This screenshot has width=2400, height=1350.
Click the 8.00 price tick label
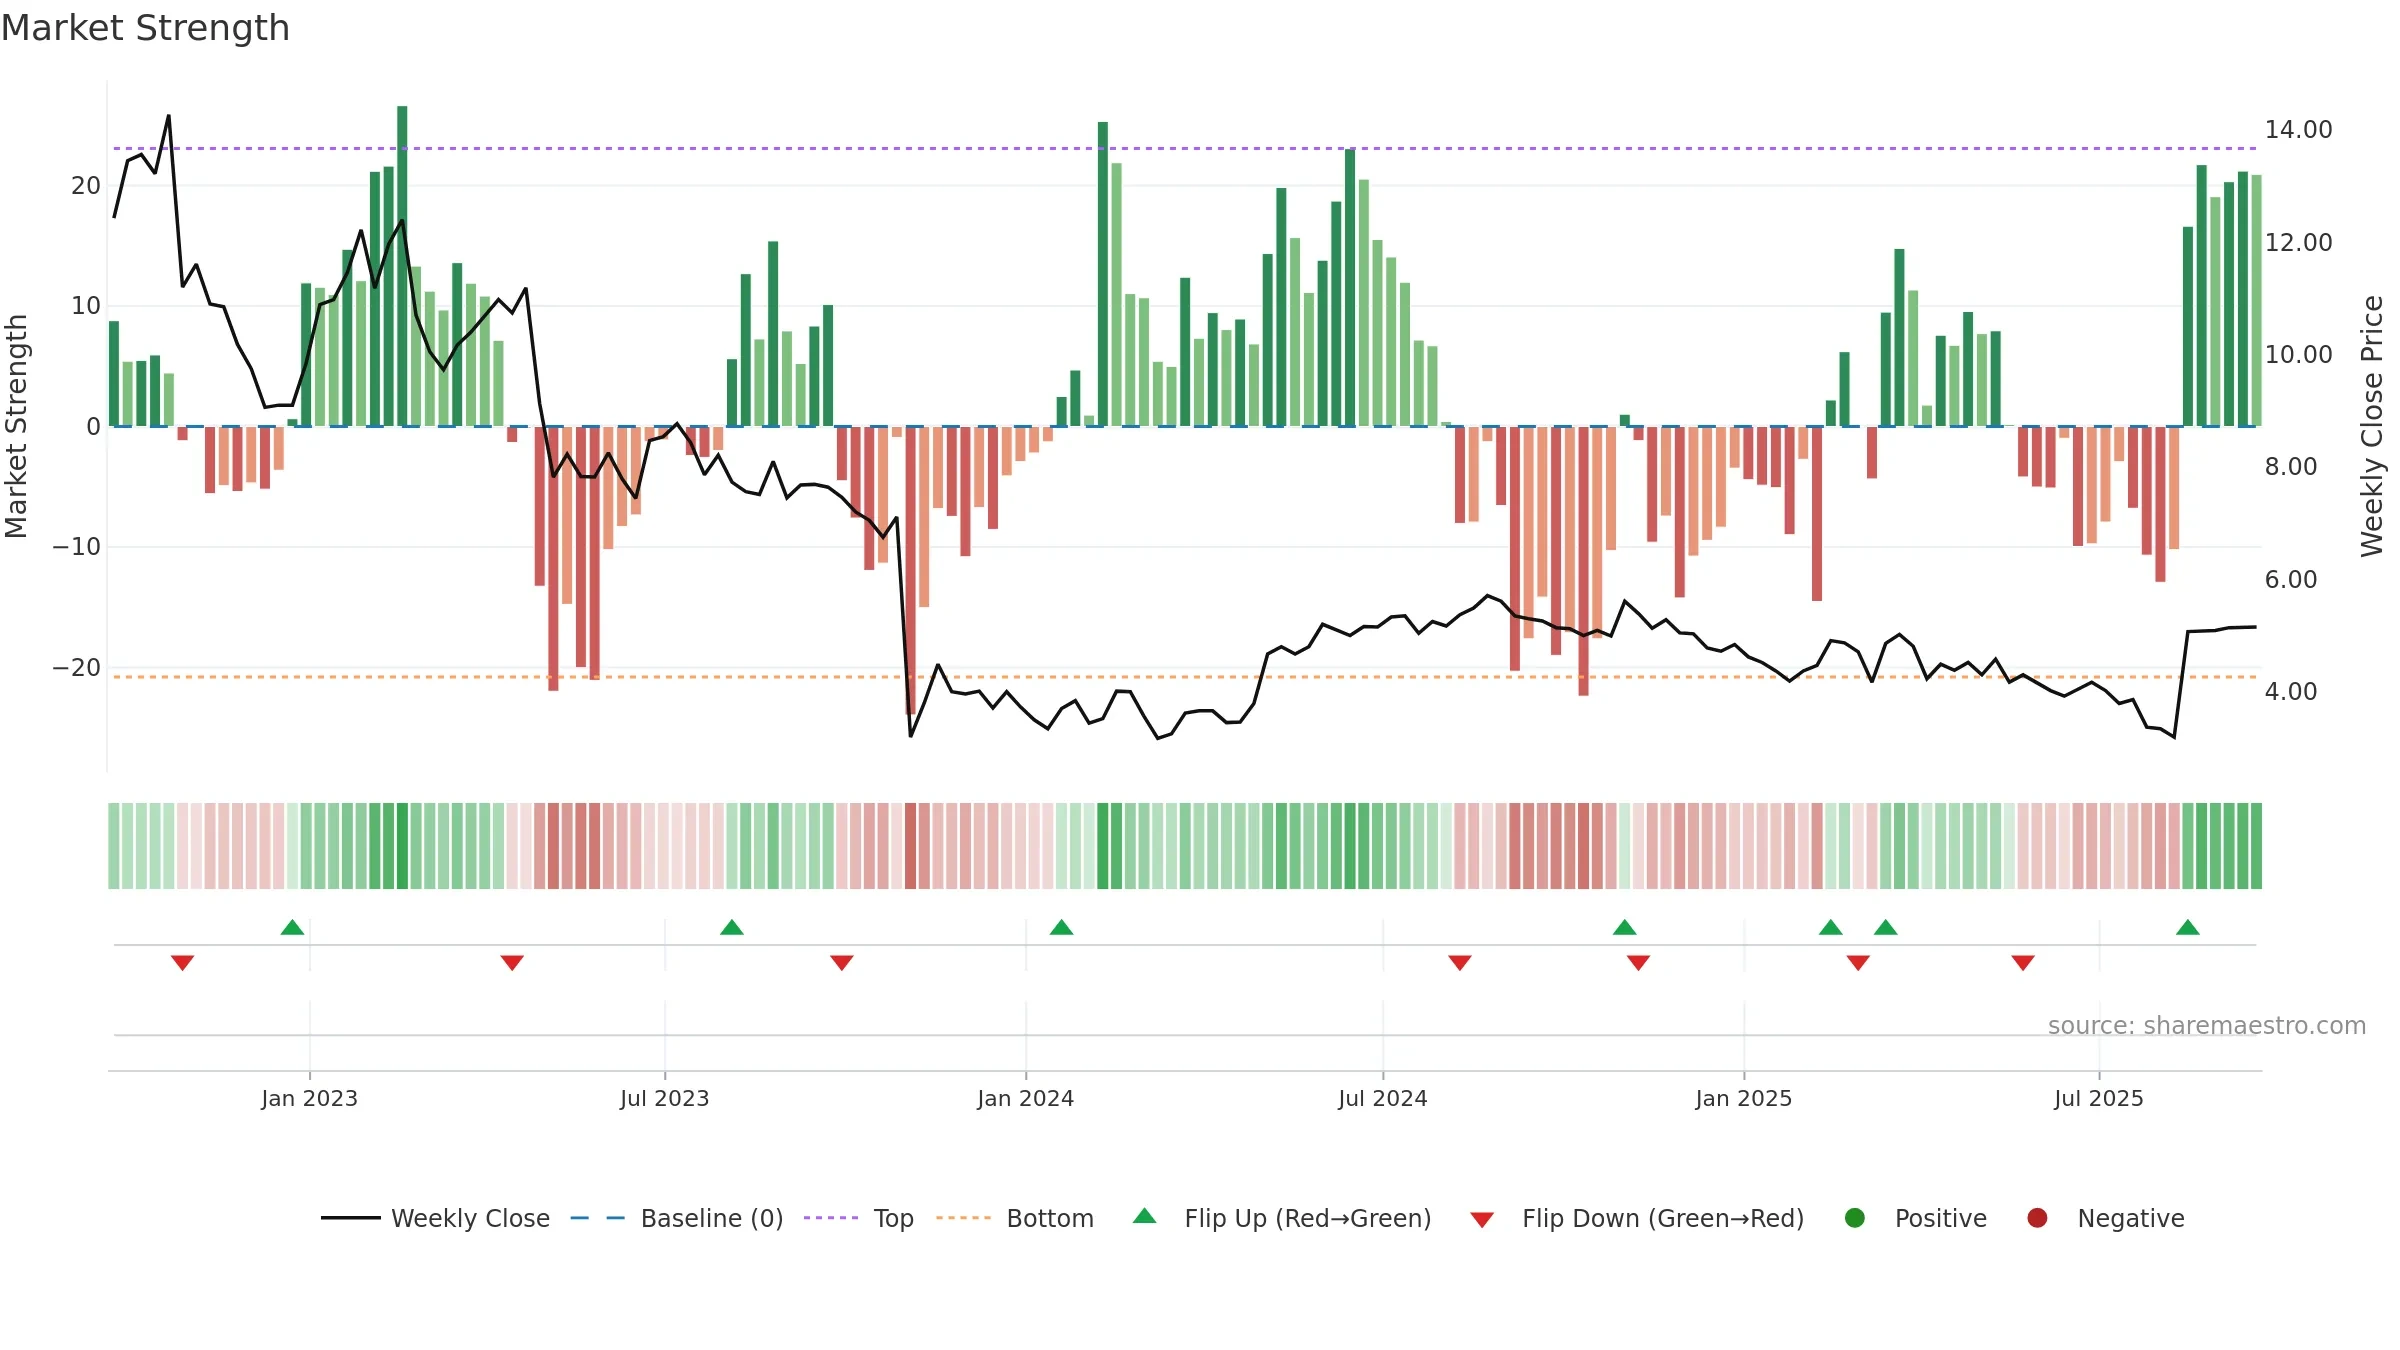click(x=2291, y=467)
